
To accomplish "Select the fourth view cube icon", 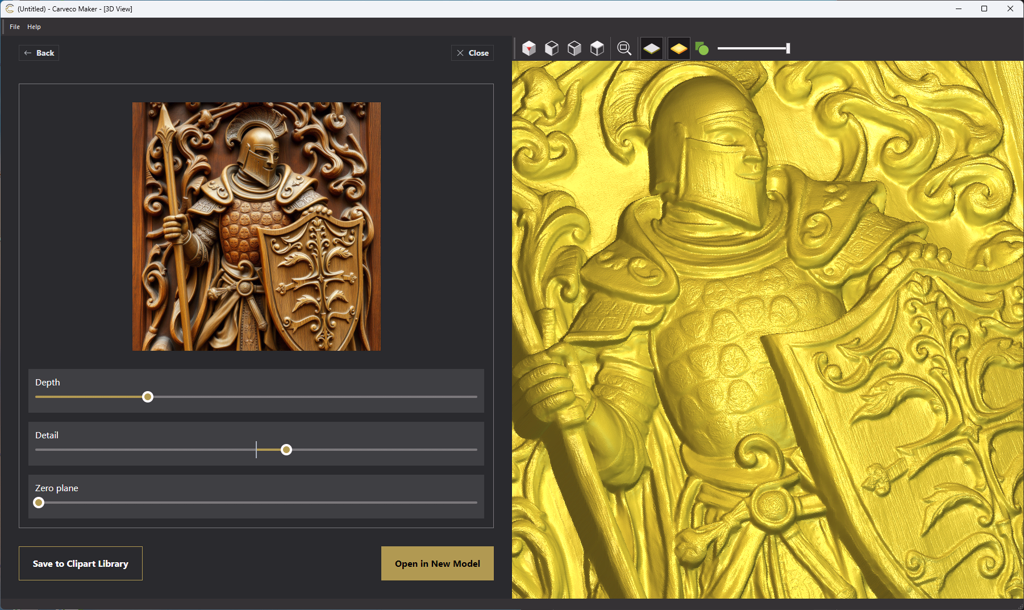I will 597,48.
